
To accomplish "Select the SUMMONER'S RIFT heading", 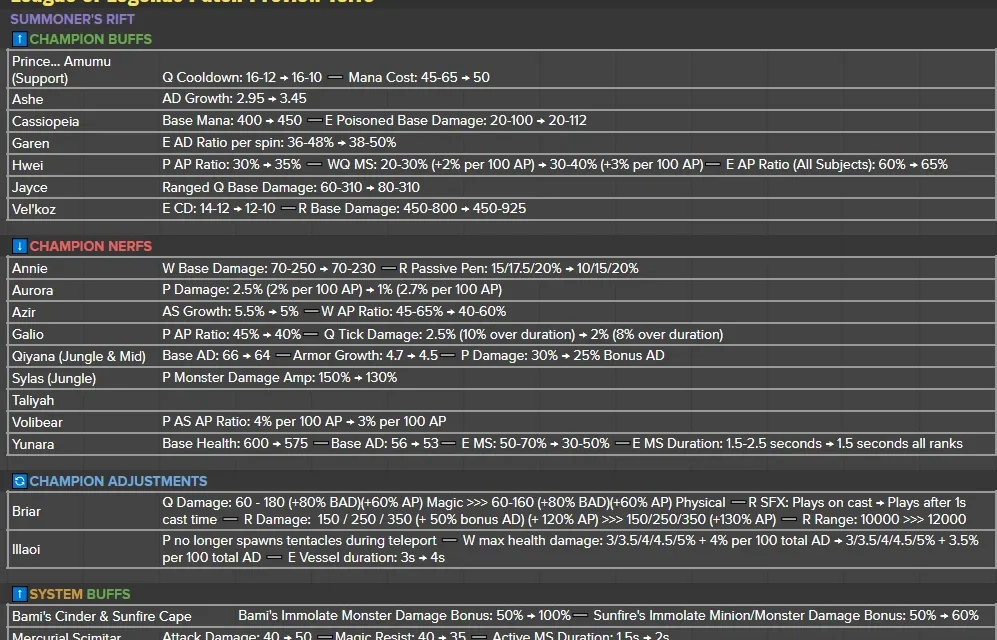I will coord(70,18).
